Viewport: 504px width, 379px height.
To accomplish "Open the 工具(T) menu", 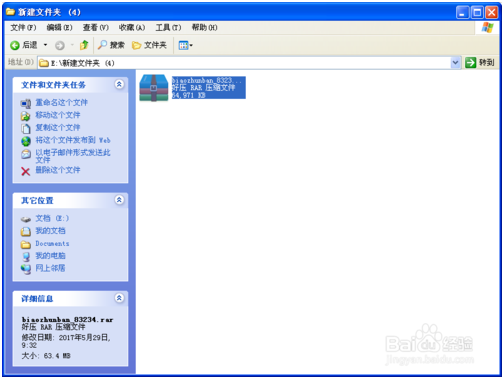I will [168, 28].
